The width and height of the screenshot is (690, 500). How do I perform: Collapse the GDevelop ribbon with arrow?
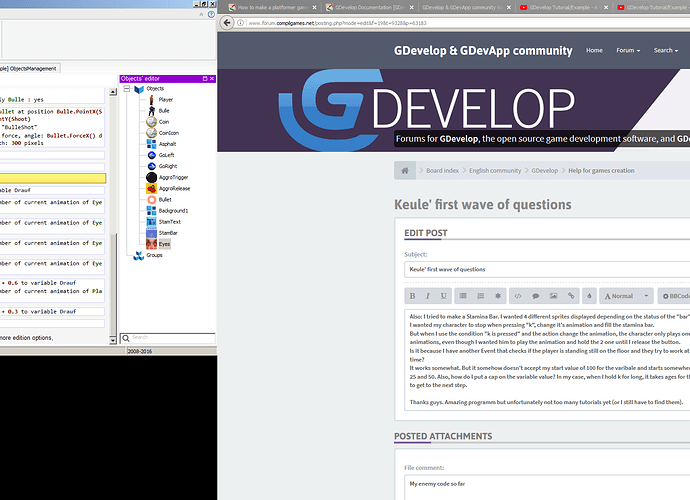(x=201, y=15)
